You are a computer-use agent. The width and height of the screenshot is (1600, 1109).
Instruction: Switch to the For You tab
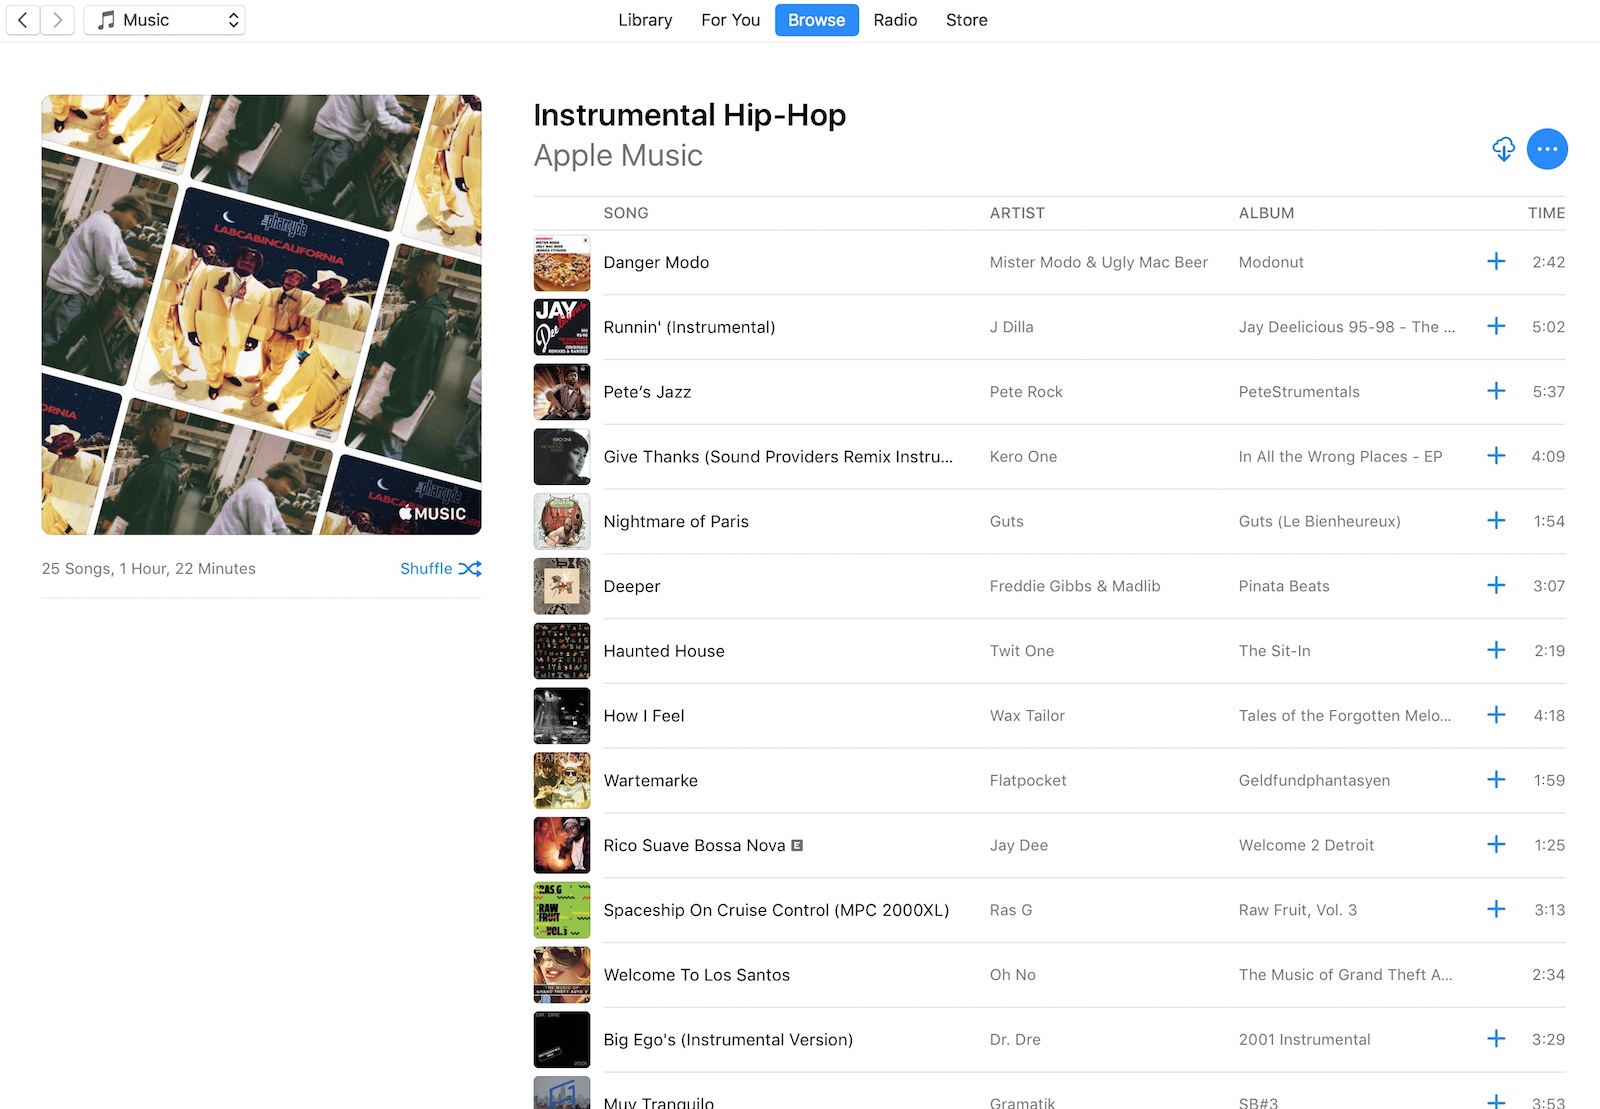pos(731,20)
